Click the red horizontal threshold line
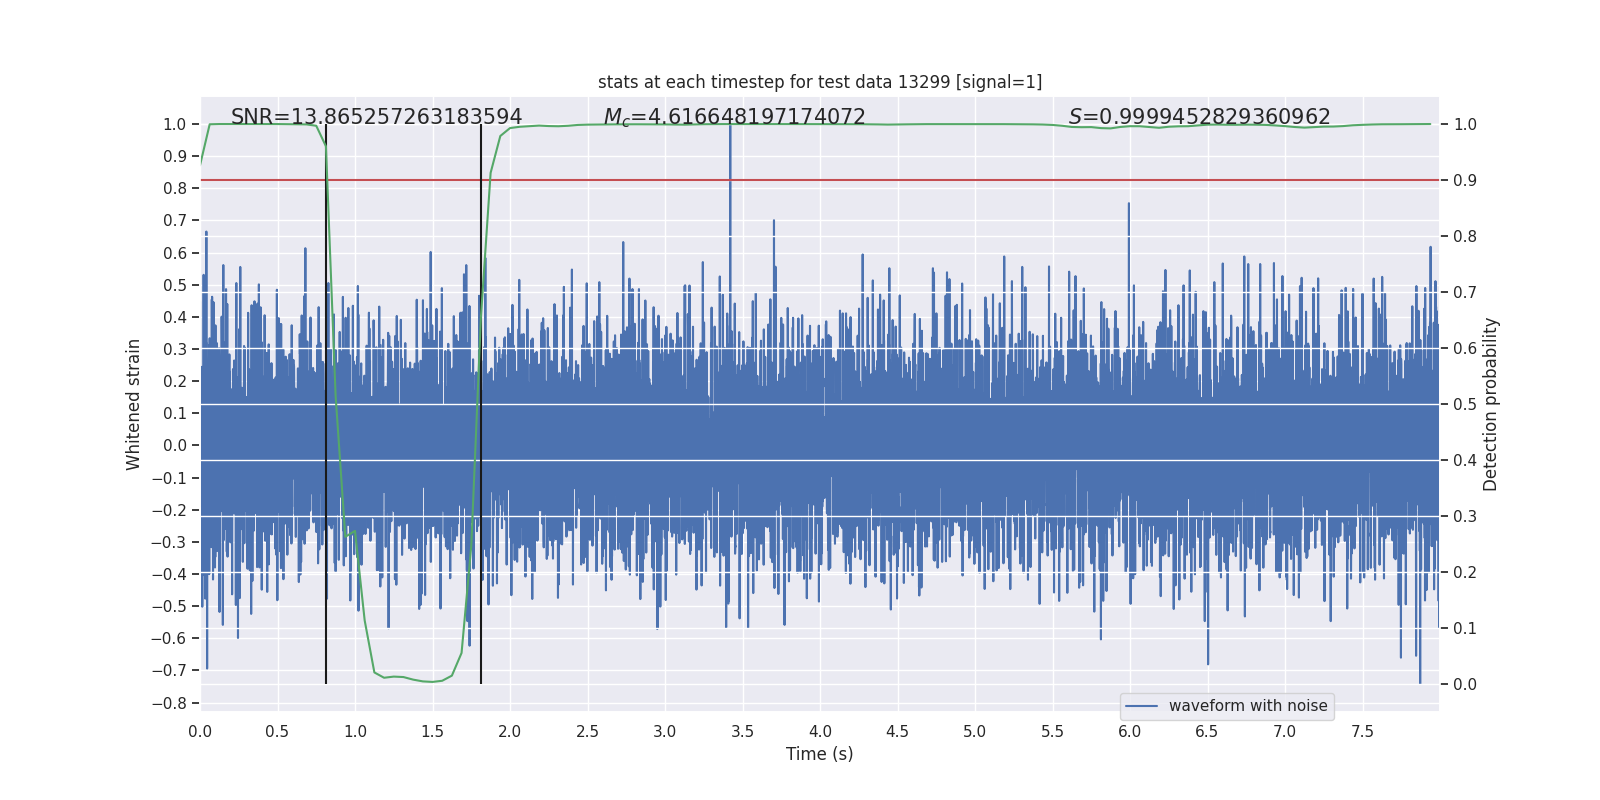1600x800 pixels. click(1000, 180)
